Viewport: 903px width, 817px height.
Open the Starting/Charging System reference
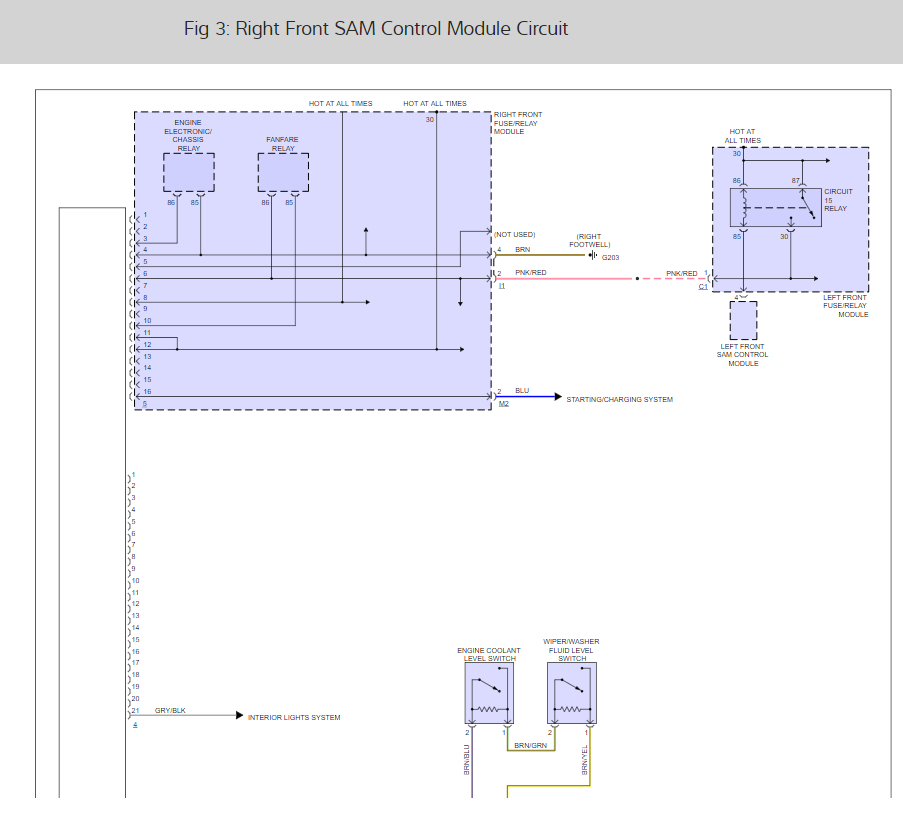click(x=619, y=400)
